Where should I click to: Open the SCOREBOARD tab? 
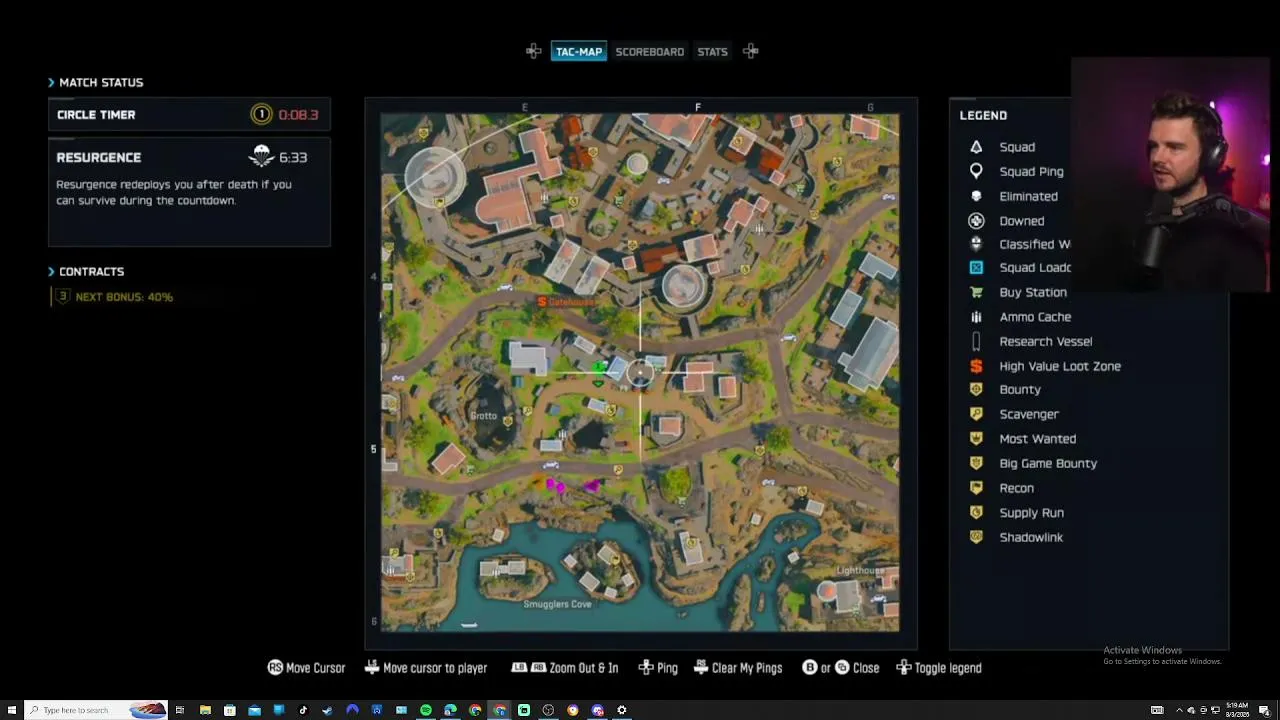point(650,51)
